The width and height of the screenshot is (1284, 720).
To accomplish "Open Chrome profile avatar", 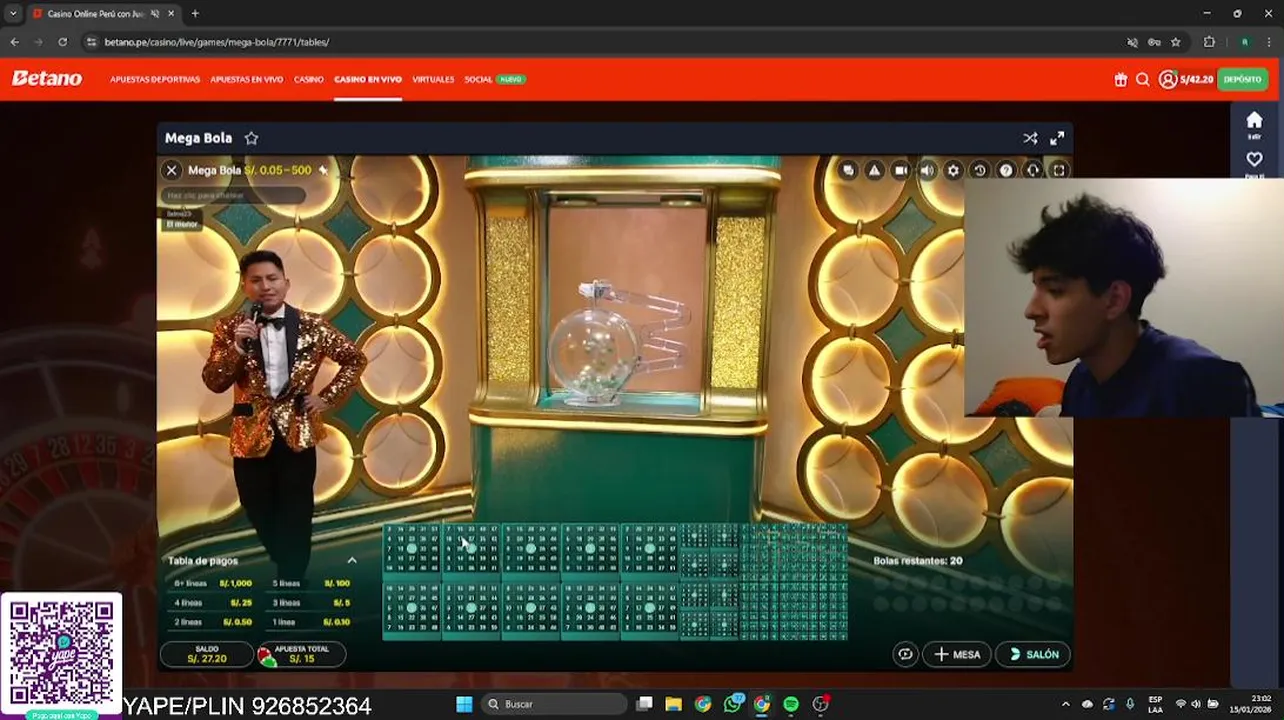I will coord(1244,42).
